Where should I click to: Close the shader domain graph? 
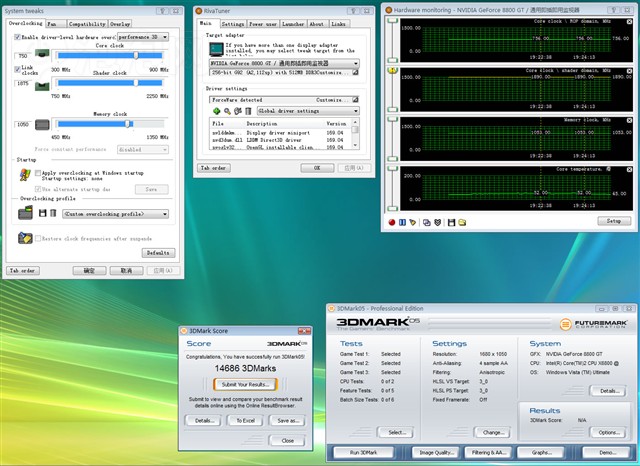click(629, 71)
